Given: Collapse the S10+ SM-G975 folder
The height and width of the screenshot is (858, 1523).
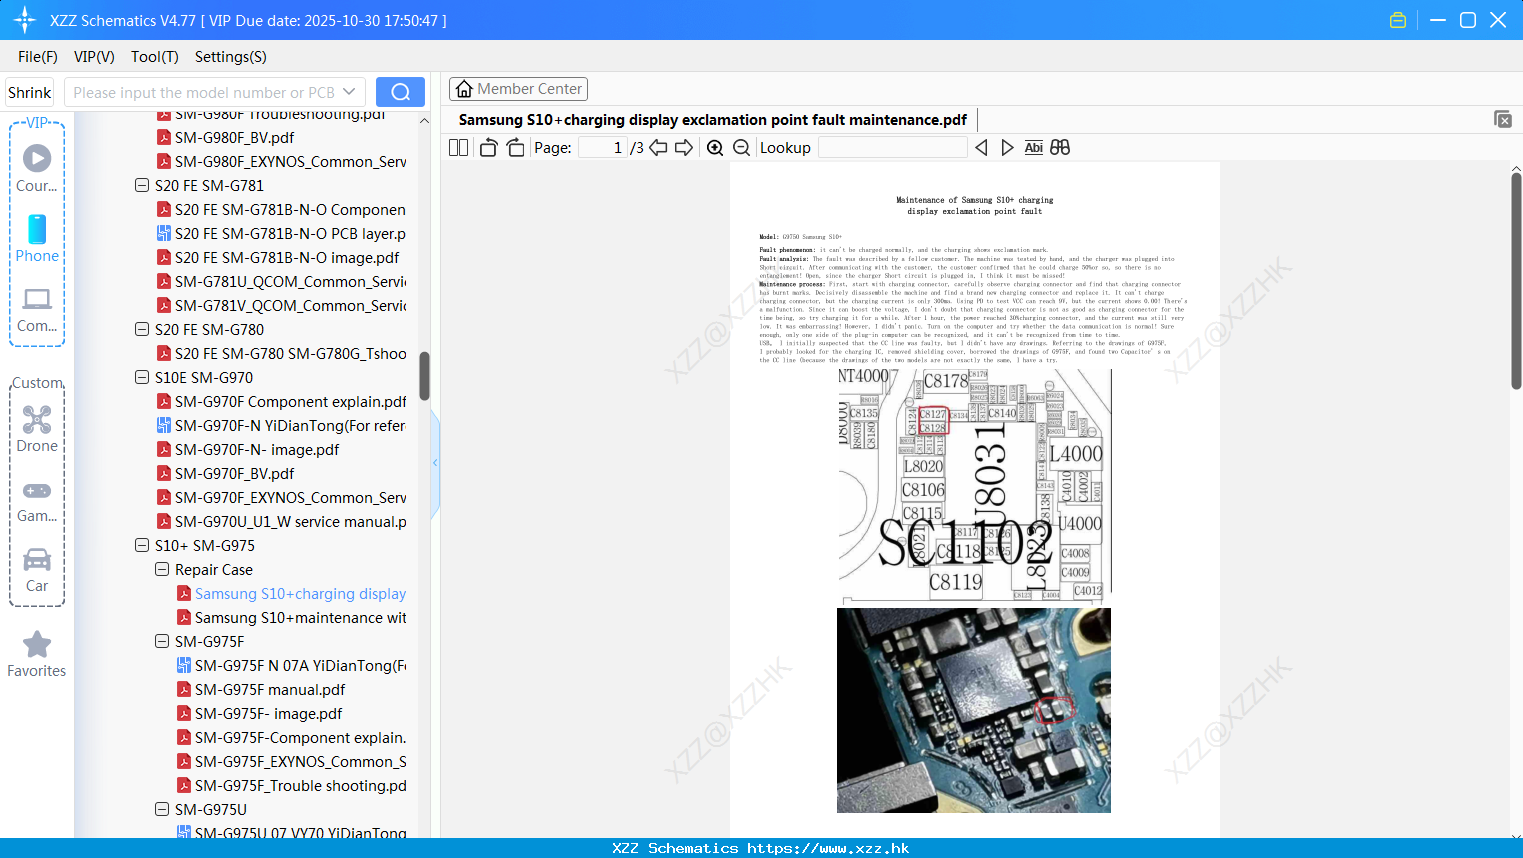Looking at the screenshot, I should click(x=142, y=545).
